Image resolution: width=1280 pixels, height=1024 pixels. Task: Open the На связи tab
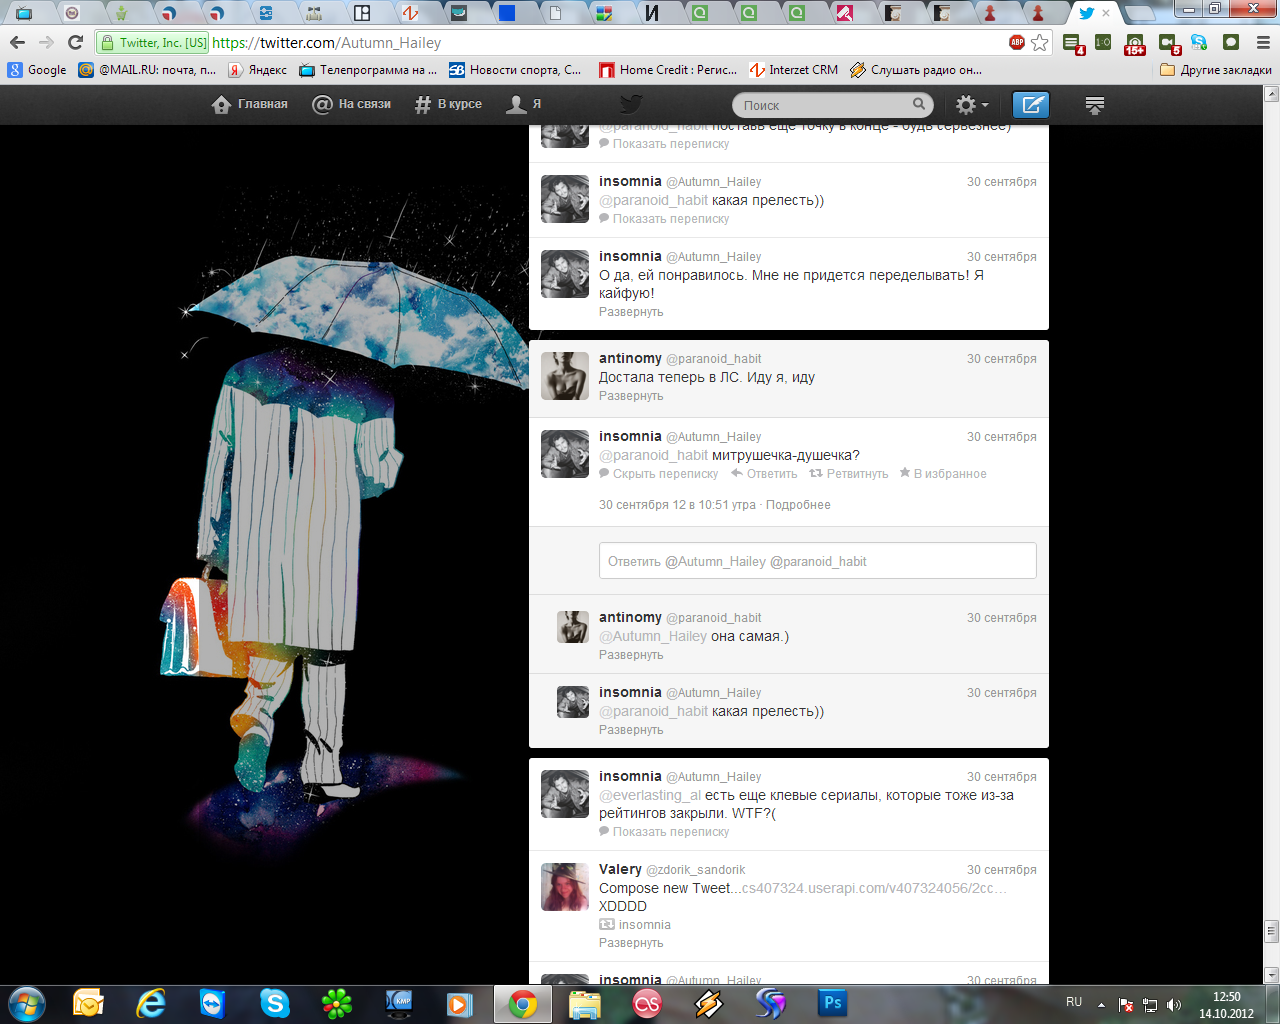pos(351,104)
